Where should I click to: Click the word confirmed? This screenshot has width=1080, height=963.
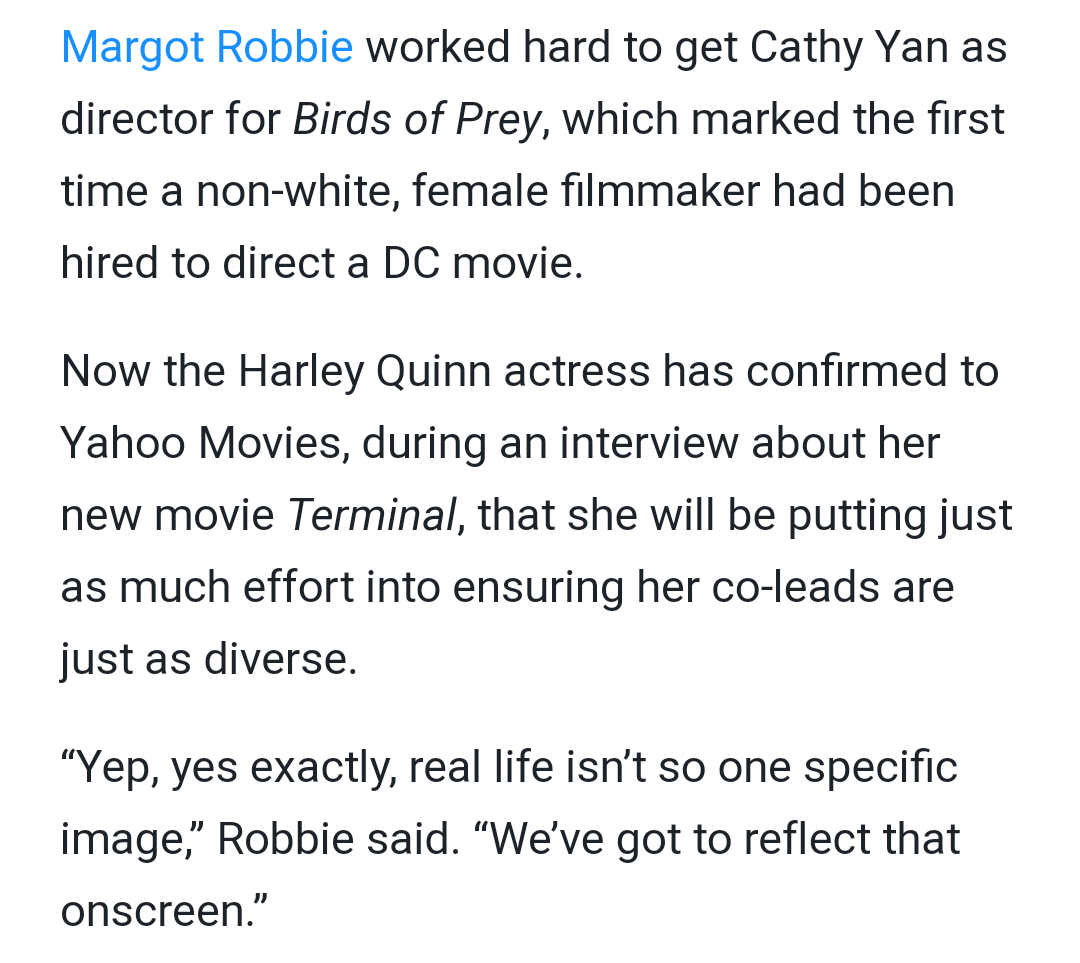(x=853, y=371)
